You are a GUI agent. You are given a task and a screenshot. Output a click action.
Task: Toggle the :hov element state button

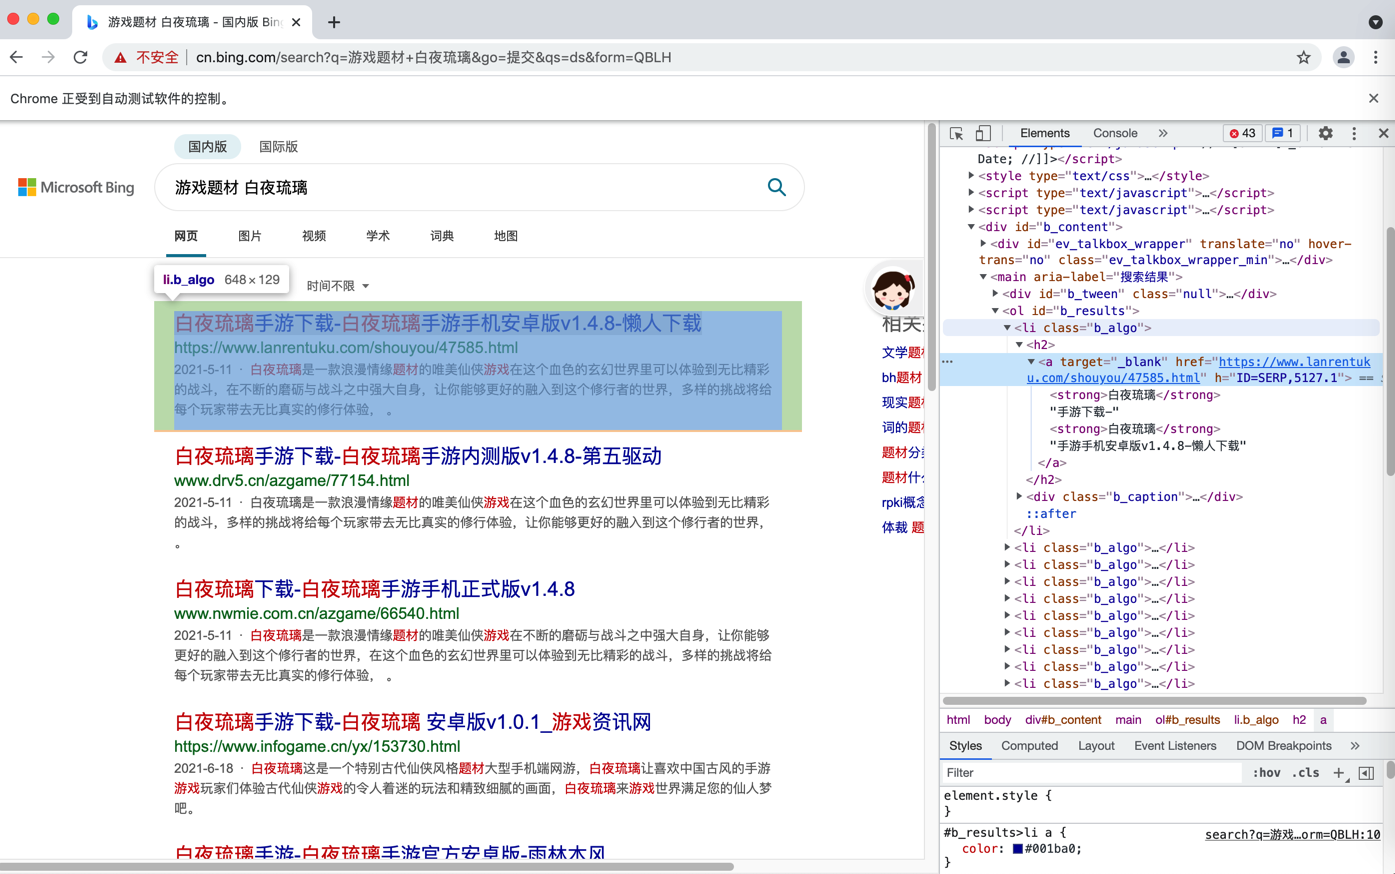coord(1266,773)
